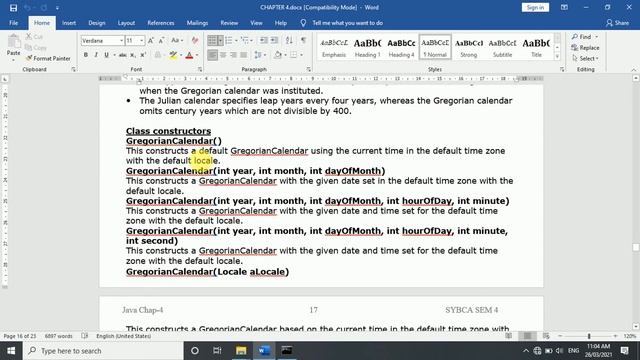Click the bullets list icon
The width and height of the screenshot is (640, 360).
point(212,40)
